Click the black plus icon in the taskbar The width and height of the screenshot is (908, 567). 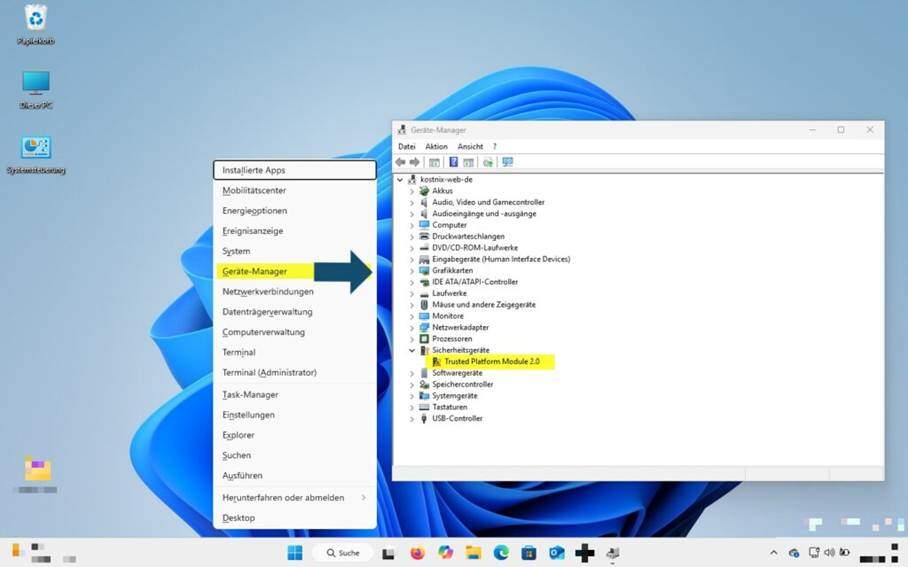click(x=584, y=553)
